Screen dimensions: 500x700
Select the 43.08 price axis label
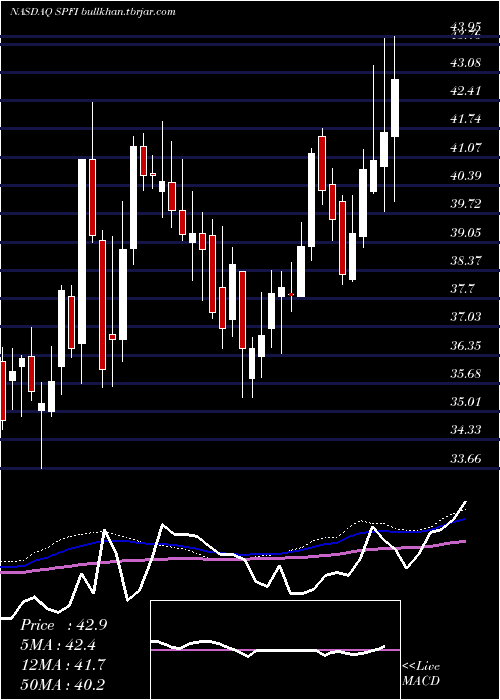tap(466, 62)
